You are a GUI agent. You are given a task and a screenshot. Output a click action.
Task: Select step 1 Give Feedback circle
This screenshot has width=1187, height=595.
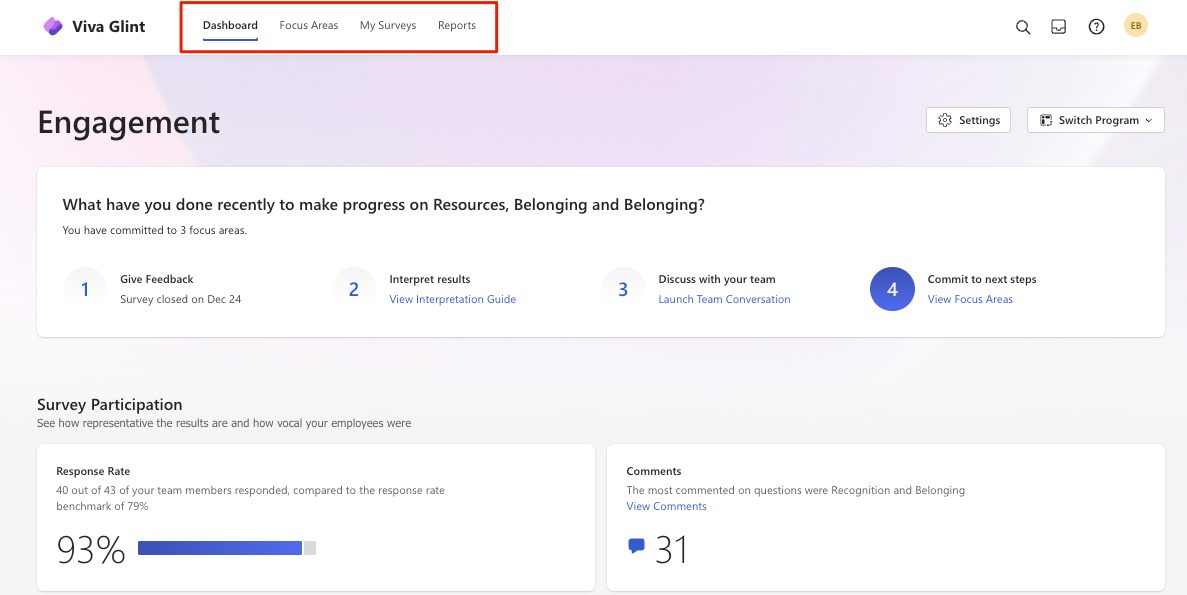tap(85, 289)
